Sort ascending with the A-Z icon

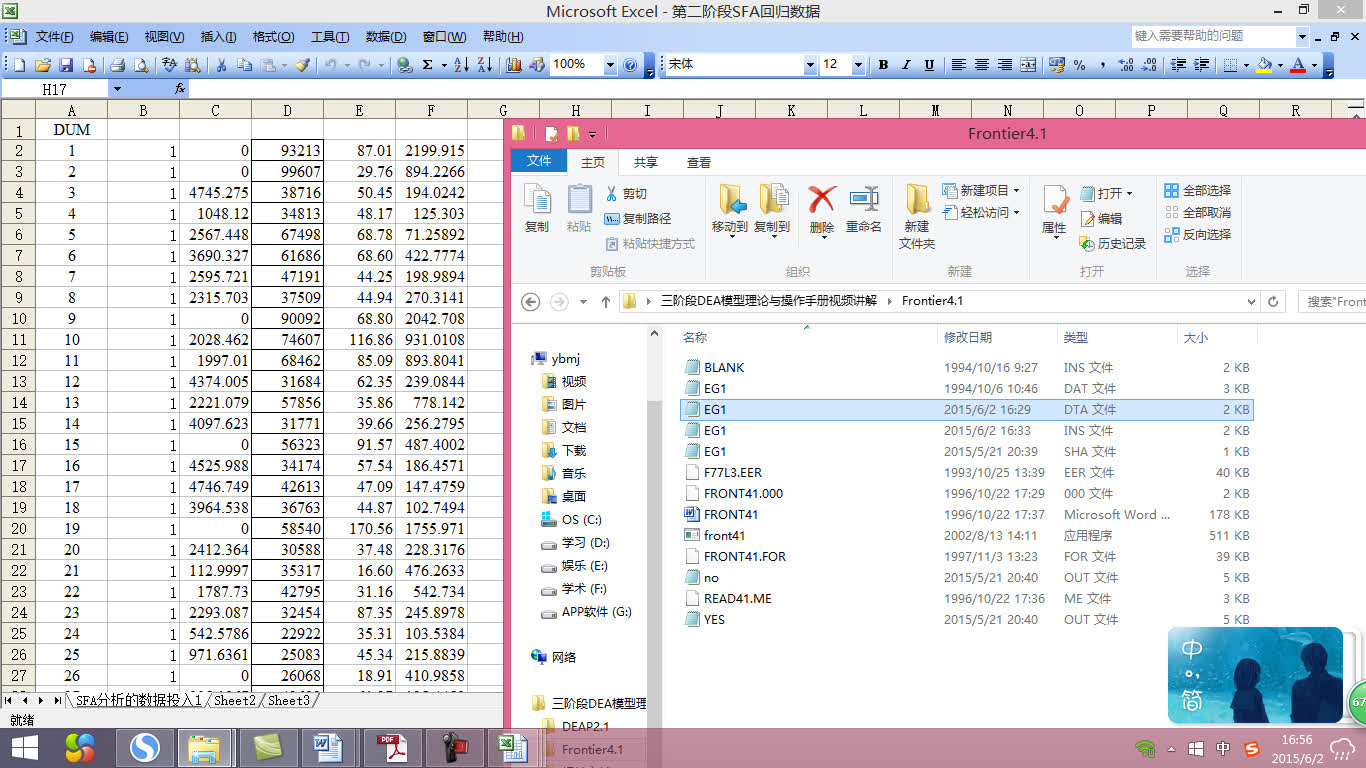tap(461, 65)
